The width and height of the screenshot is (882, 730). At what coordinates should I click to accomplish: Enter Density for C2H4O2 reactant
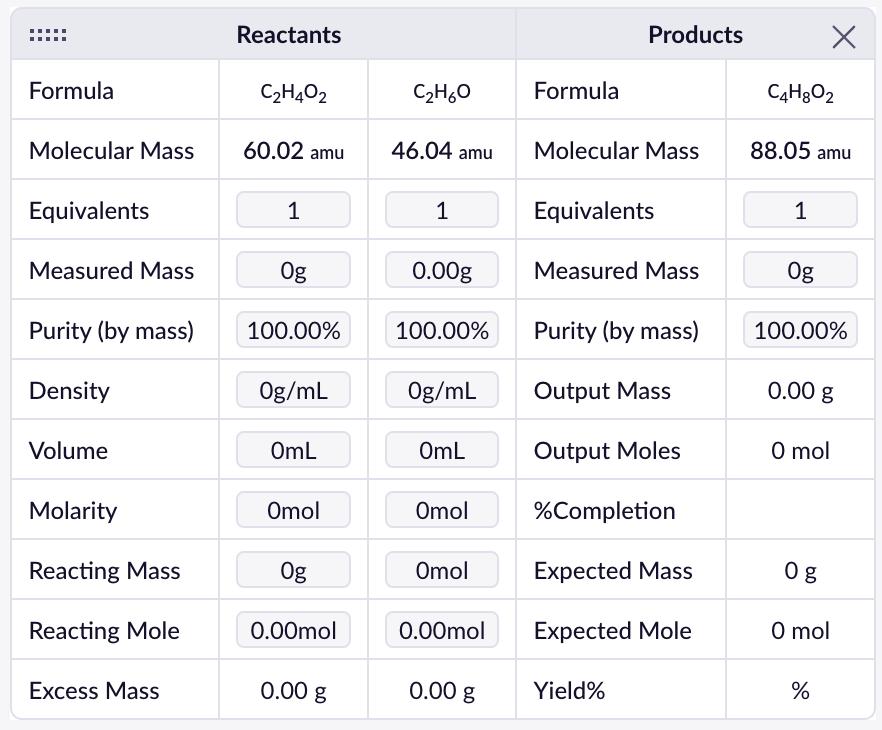click(x=293, y=391)
